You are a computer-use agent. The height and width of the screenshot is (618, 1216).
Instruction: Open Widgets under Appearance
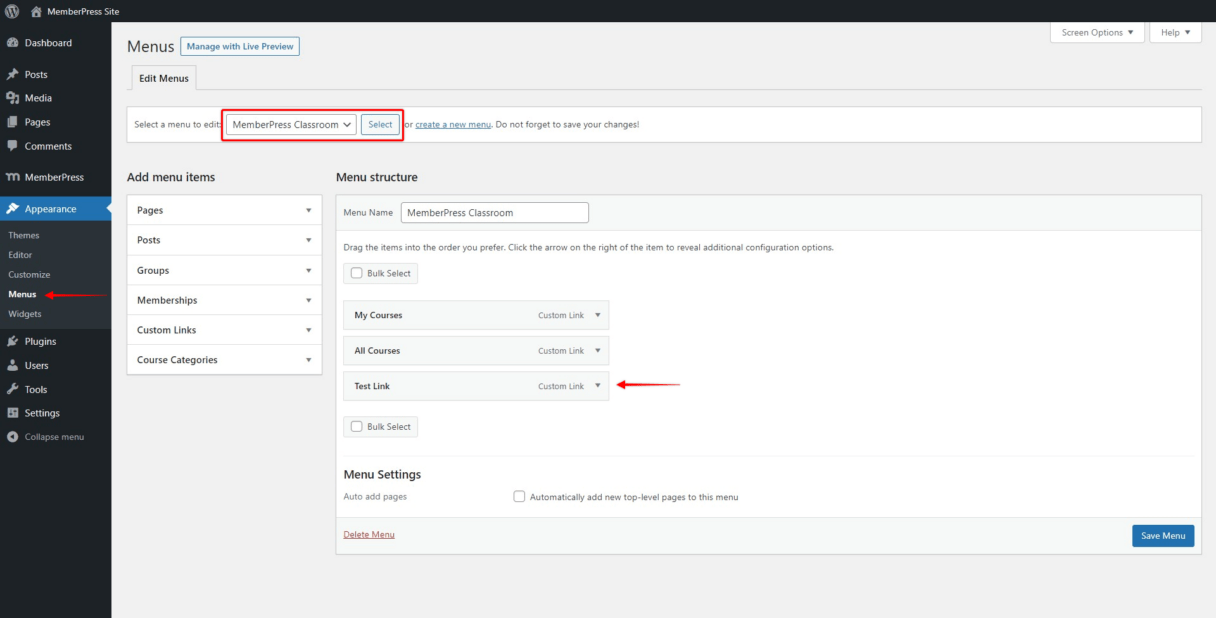click(25, 314)
